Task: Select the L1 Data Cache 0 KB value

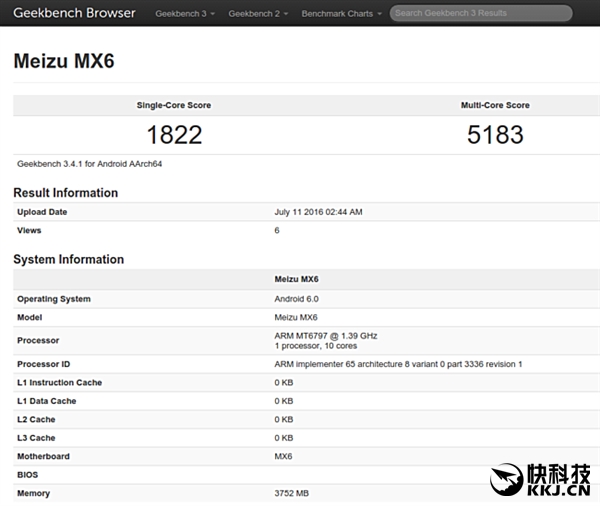Action: (x=284, y=401)
